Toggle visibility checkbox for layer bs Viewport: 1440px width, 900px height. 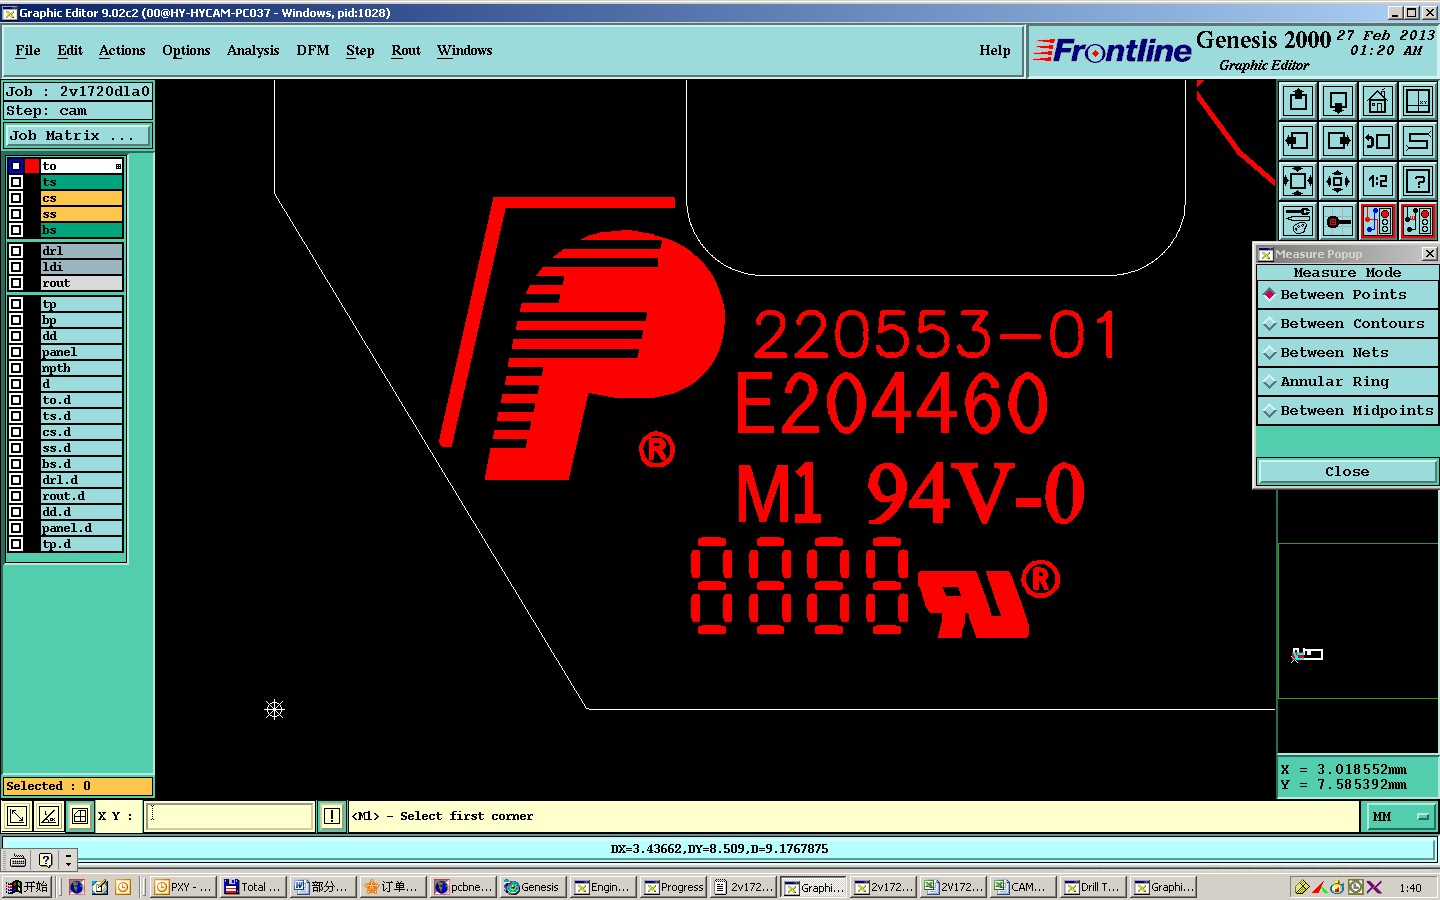[x=16, y=230]
